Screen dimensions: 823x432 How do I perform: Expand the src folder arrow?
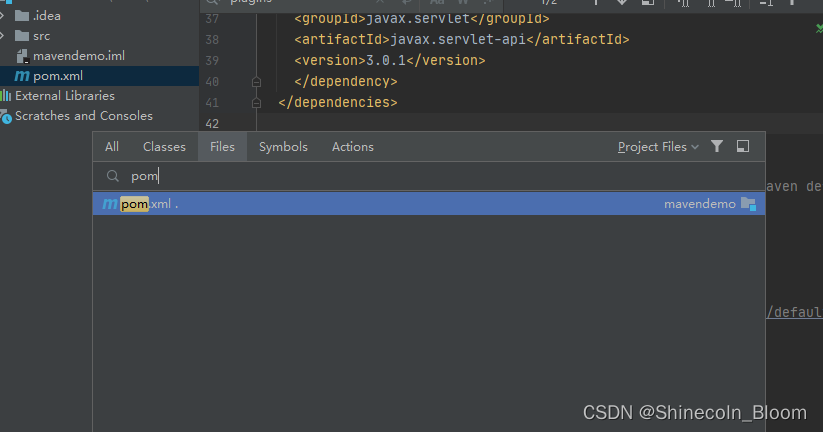point(2,36)
